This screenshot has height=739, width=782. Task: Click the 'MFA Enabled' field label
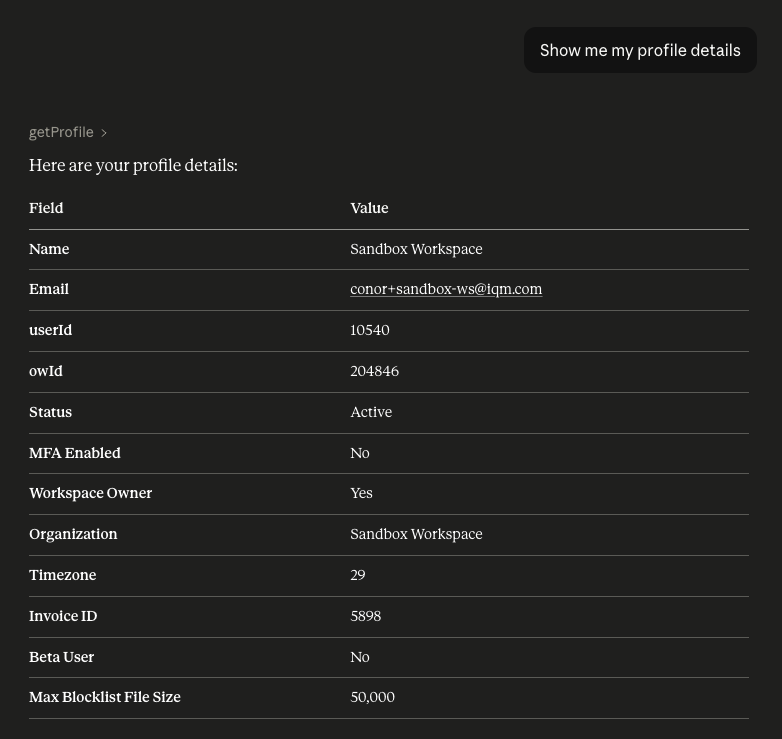coord(75,453)
